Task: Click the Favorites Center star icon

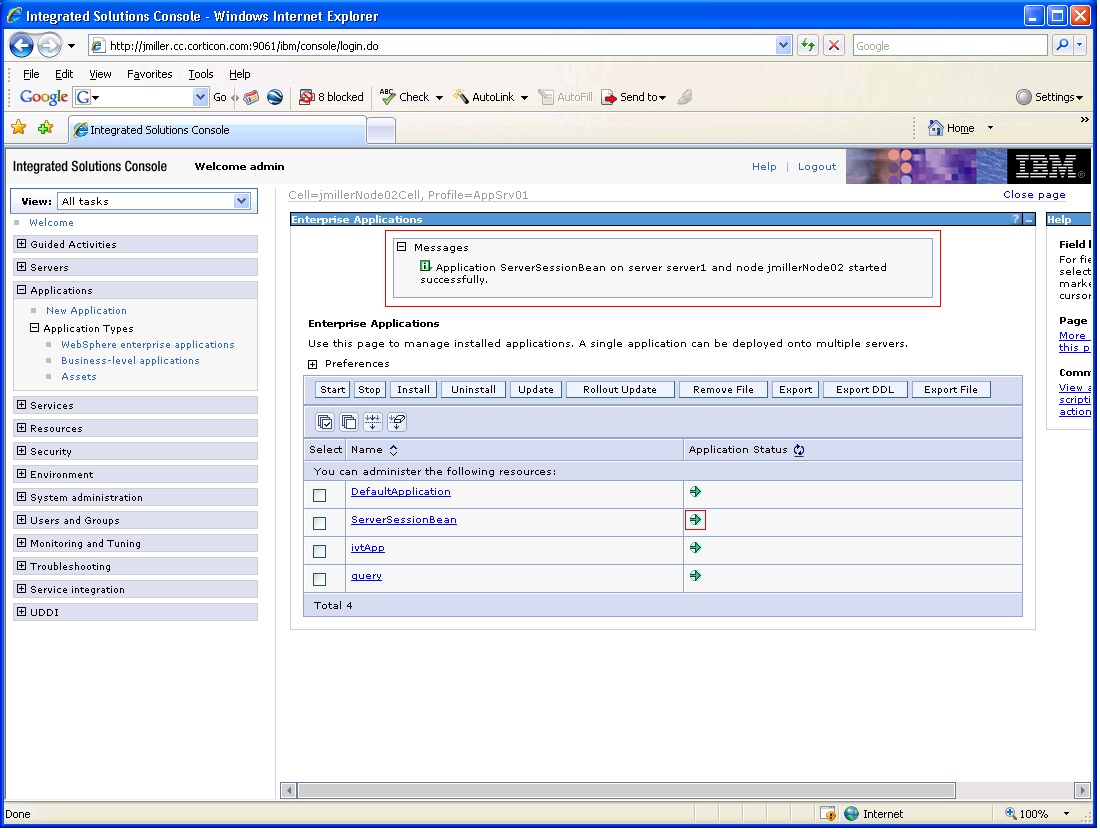Action: (x=19, y=128)
